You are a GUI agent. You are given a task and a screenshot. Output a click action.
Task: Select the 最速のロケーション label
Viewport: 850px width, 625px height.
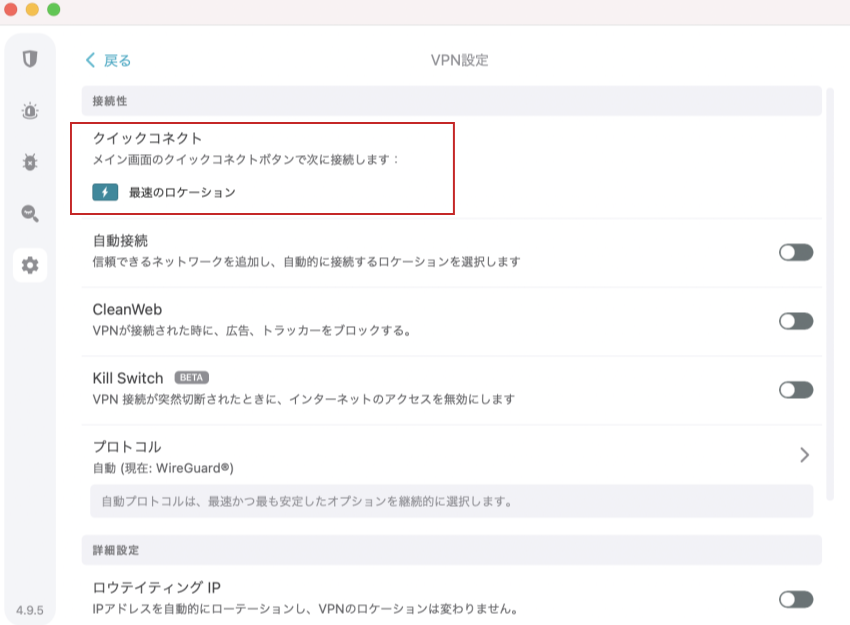point(182,192)
